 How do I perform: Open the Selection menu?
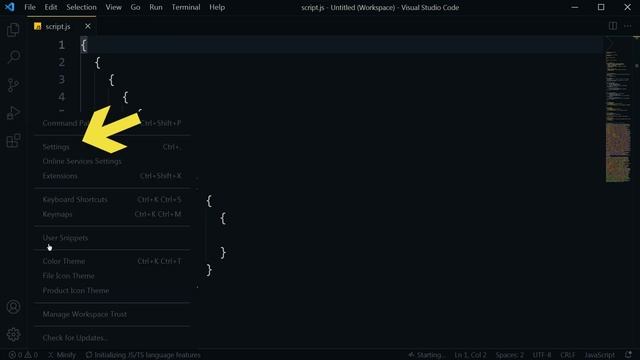coord(81,7)
